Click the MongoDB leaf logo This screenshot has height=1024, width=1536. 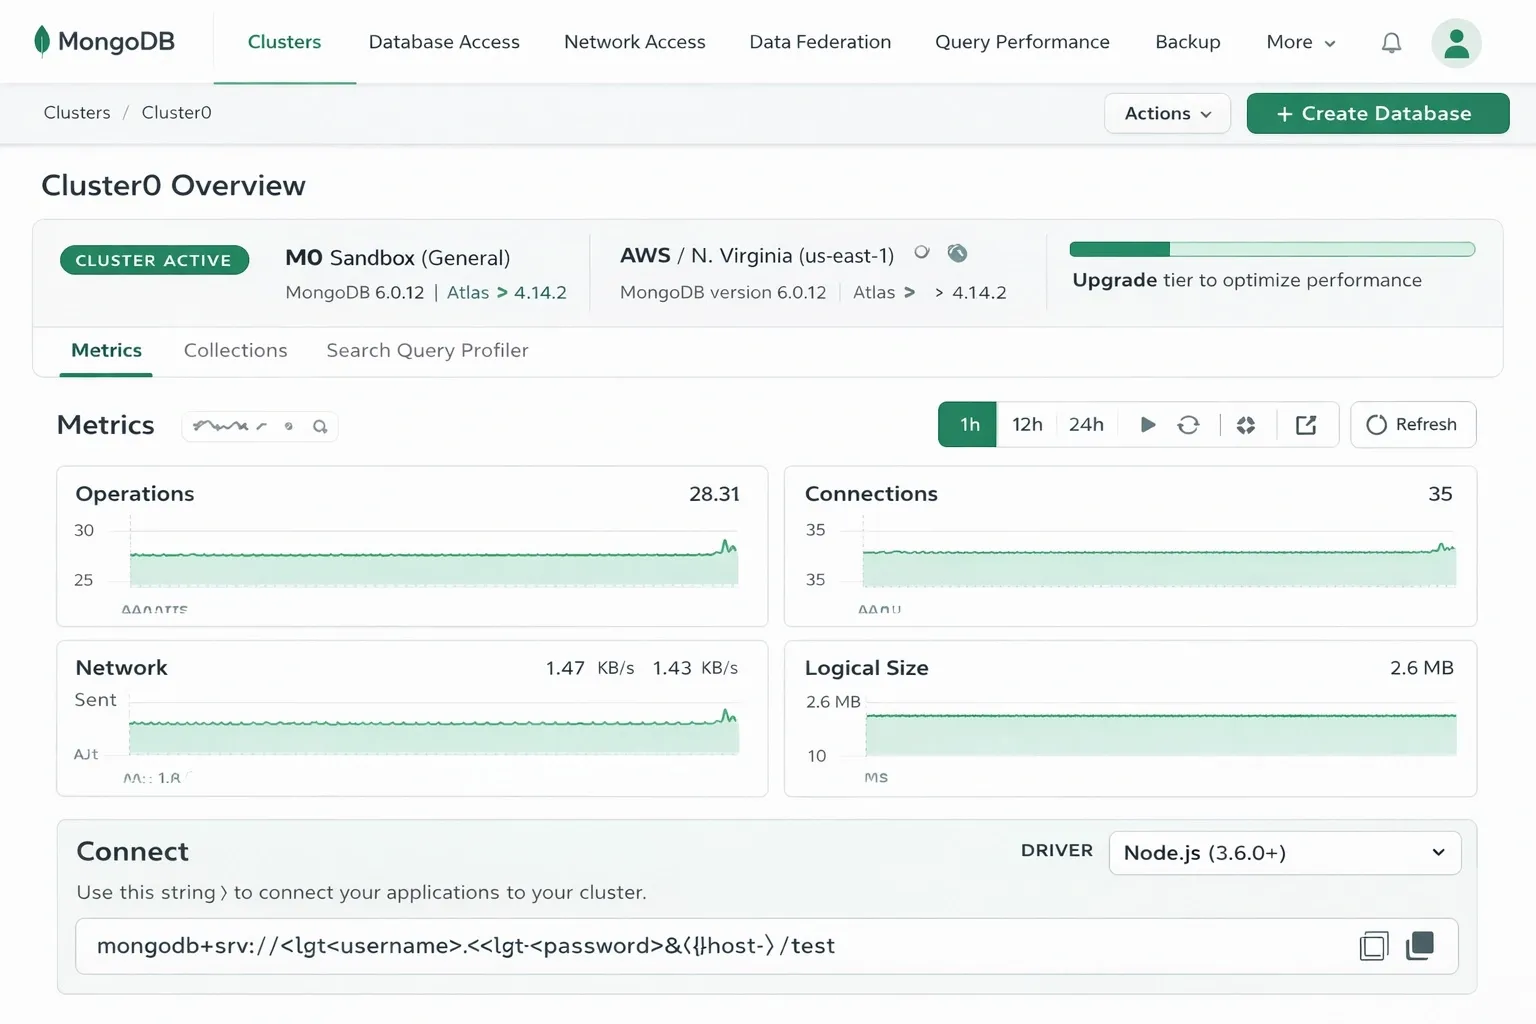coord(40,41)
